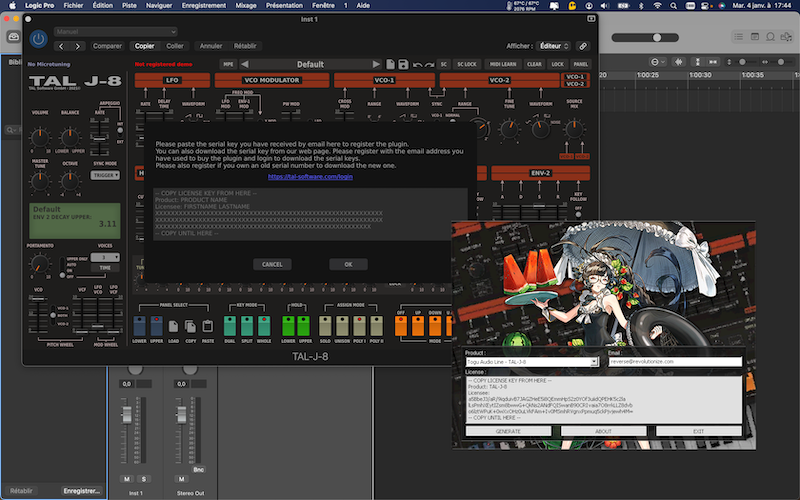Open Logic's note pads icon
Viewport: 800px width, 500px height.
(x=755, y=37)
